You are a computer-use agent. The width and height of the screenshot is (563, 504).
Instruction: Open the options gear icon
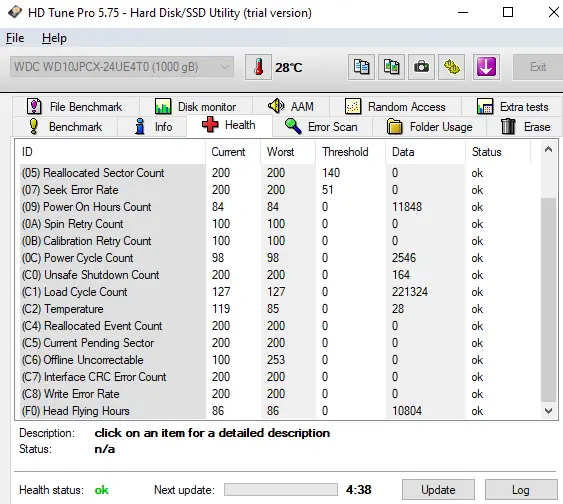click(x=452, y=67)
